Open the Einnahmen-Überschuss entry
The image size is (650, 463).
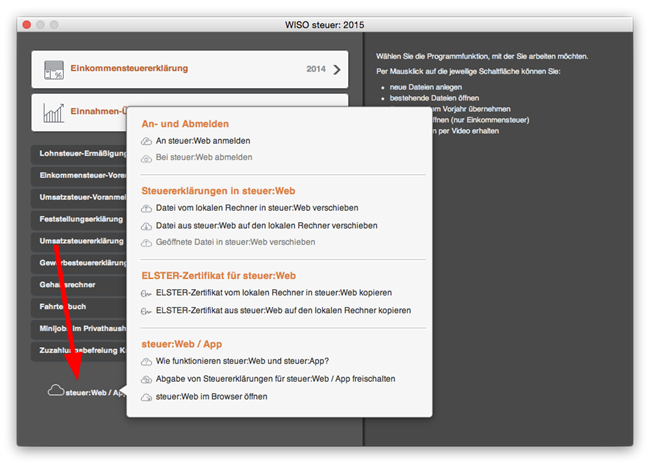pos(79,113)
